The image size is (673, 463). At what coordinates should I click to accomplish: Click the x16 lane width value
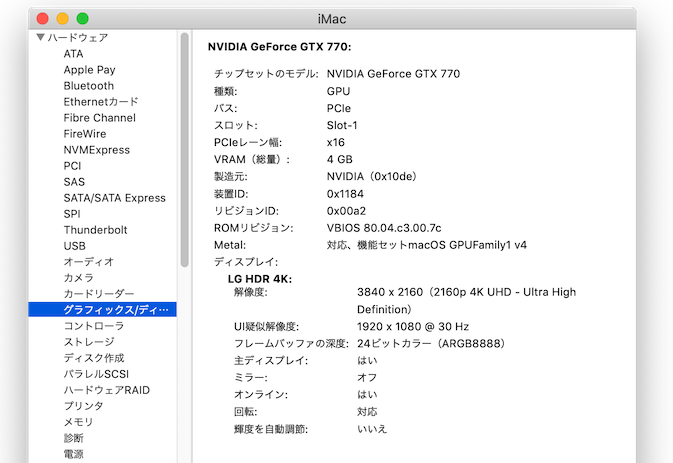336,142
